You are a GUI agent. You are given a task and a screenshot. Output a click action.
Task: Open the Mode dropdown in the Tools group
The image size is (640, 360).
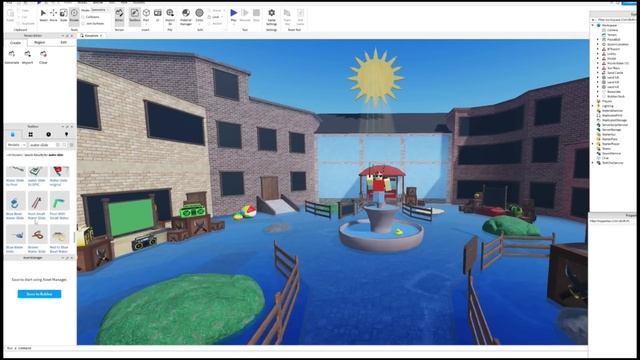point(100,10)
